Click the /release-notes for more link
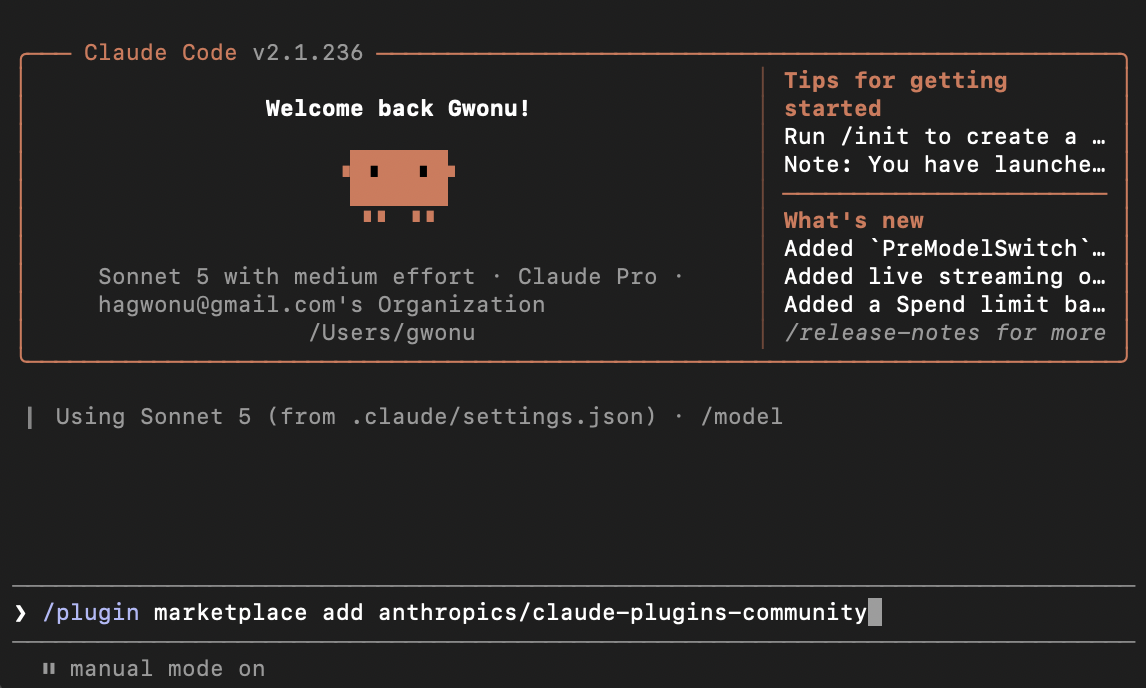The height and width of the screenshot is (688, 1146). pyautogui.click(x=944, y=333)
